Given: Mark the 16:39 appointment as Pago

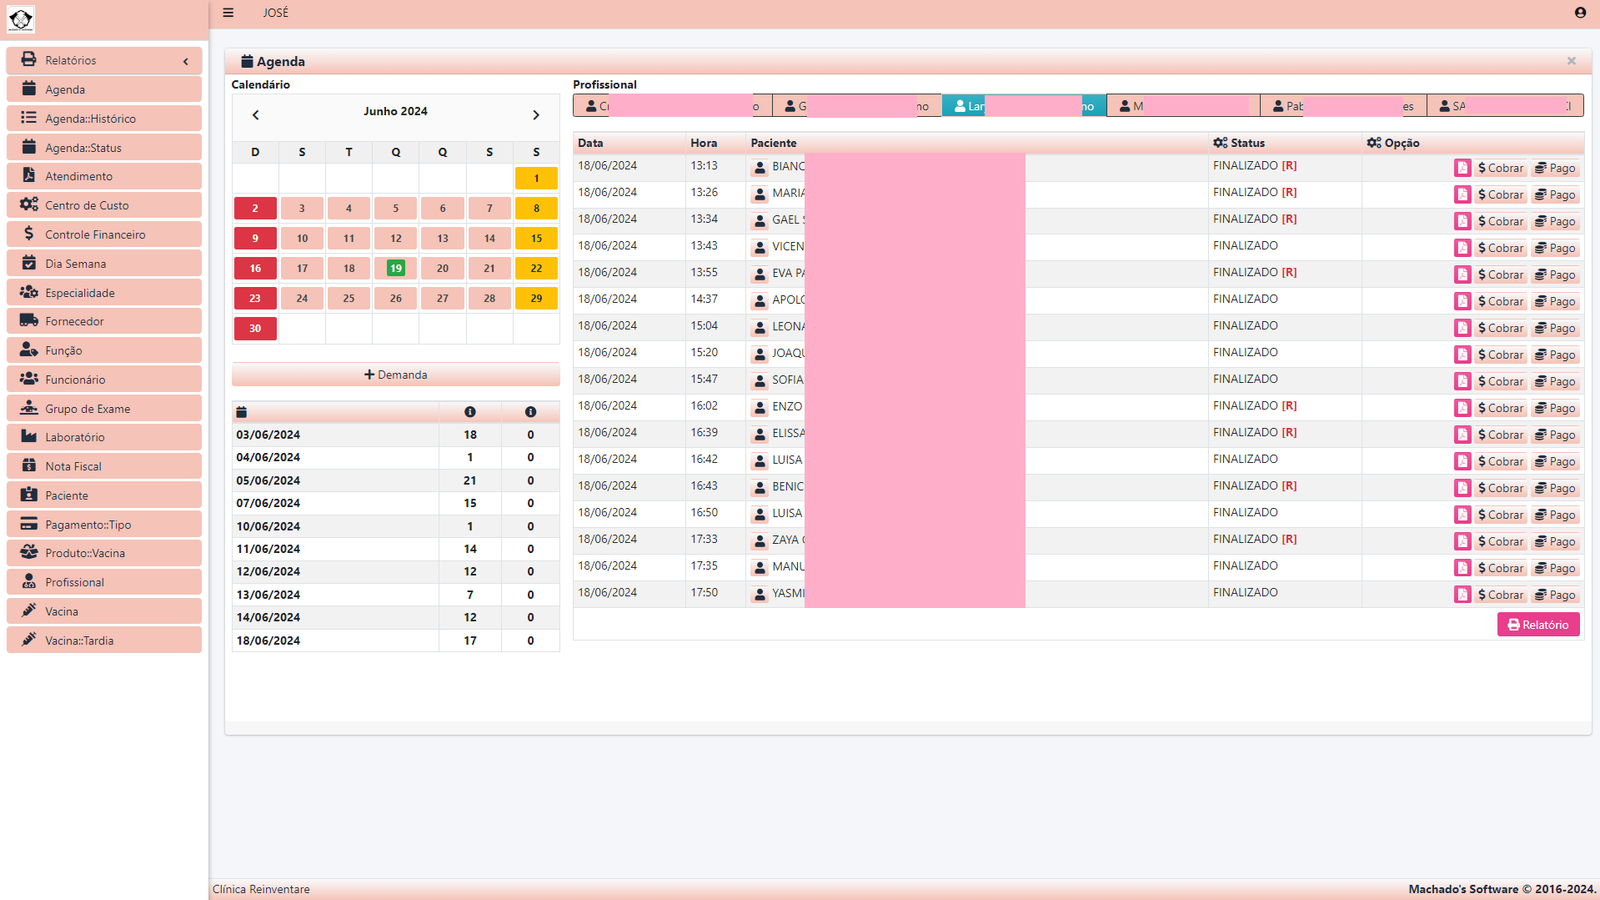Looking at the screenshot, I should tap(1555, 435).
